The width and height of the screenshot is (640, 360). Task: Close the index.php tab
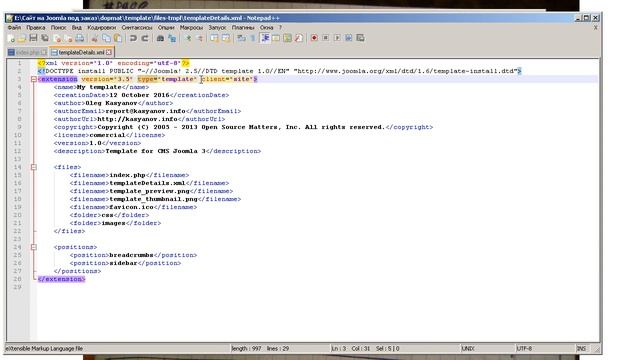point(44,53)
